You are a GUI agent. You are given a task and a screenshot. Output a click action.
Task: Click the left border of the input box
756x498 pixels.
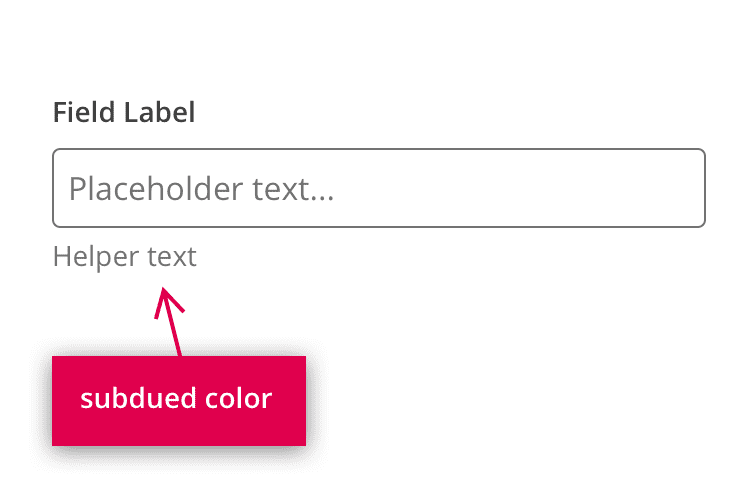(53, 188)
